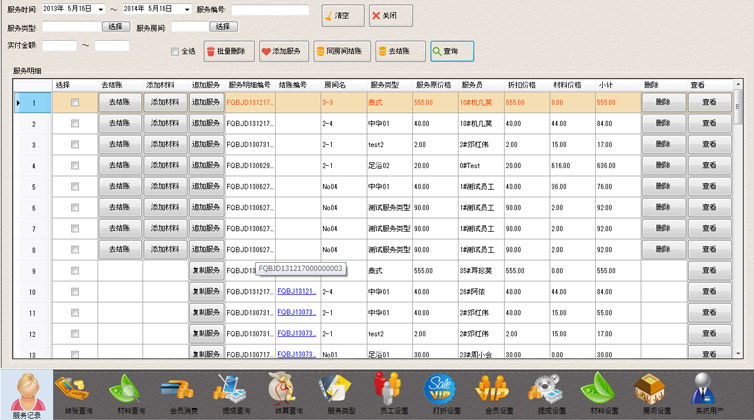This screenshot has width=754, height=420.
Task: Click the 实付金额 minimum amount field
Action: tap(60, 46)
